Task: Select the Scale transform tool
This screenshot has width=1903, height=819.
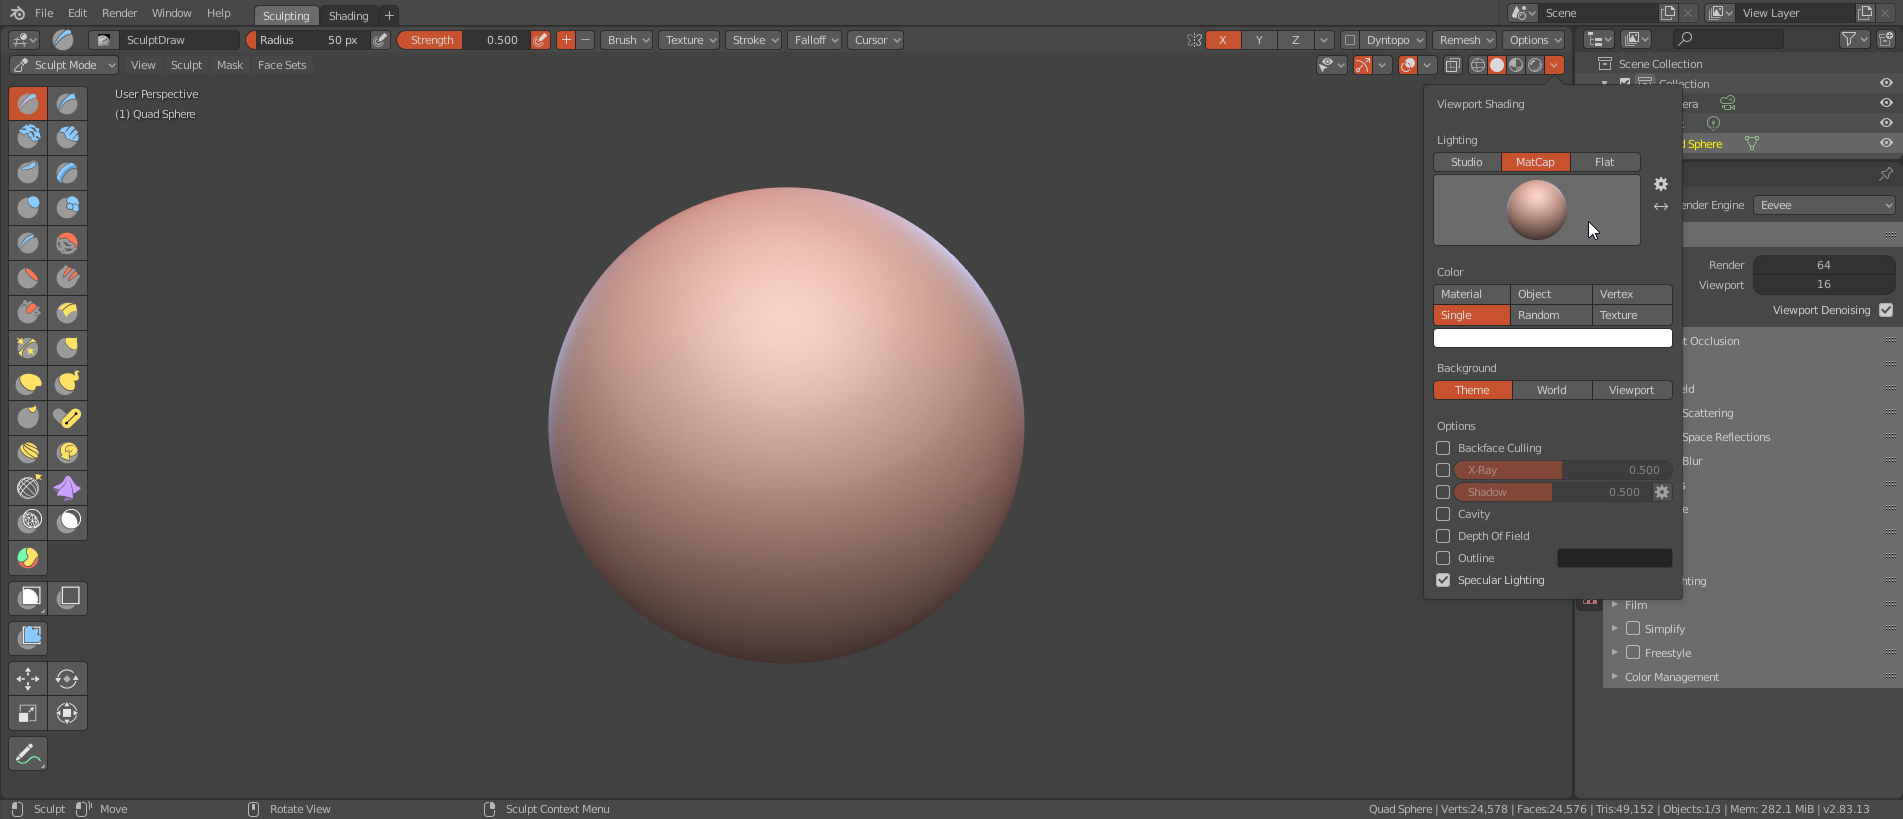Action: coord(28,713)
